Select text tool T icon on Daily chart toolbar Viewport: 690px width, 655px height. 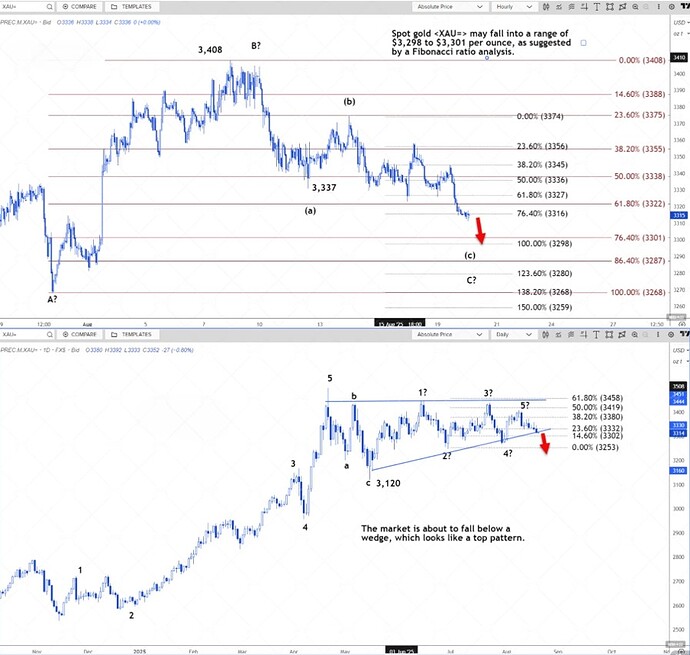[x=597, y=335]
